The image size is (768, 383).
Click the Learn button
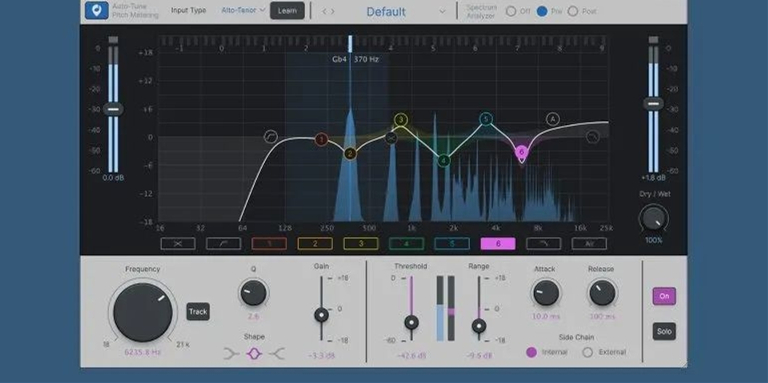click(287, 11)
